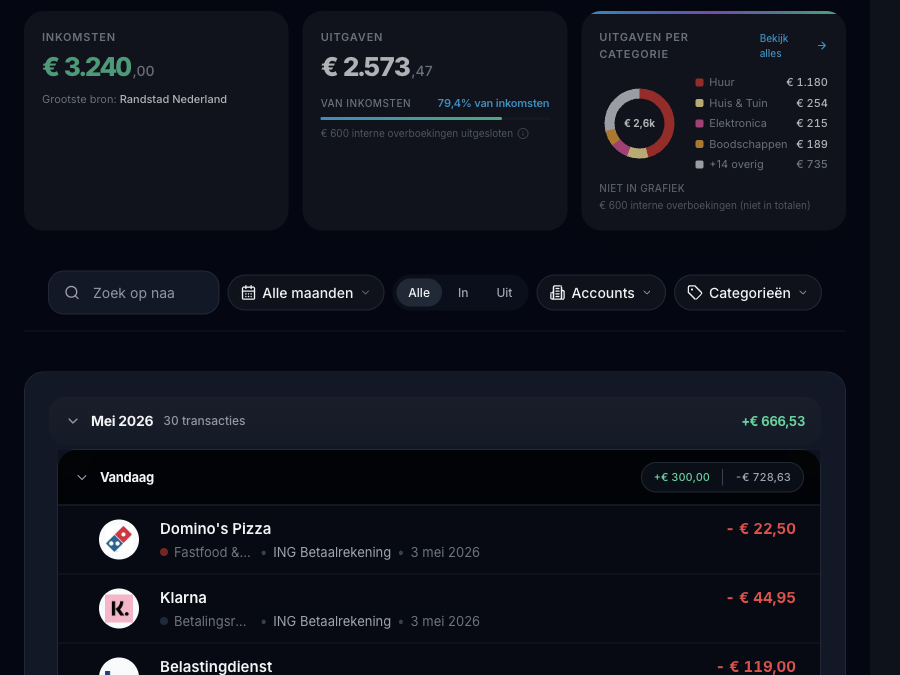This screenshot has width=900, height=675.
Task: Open the Categorieën filter dropdown
Action: [x=747, y=293]
